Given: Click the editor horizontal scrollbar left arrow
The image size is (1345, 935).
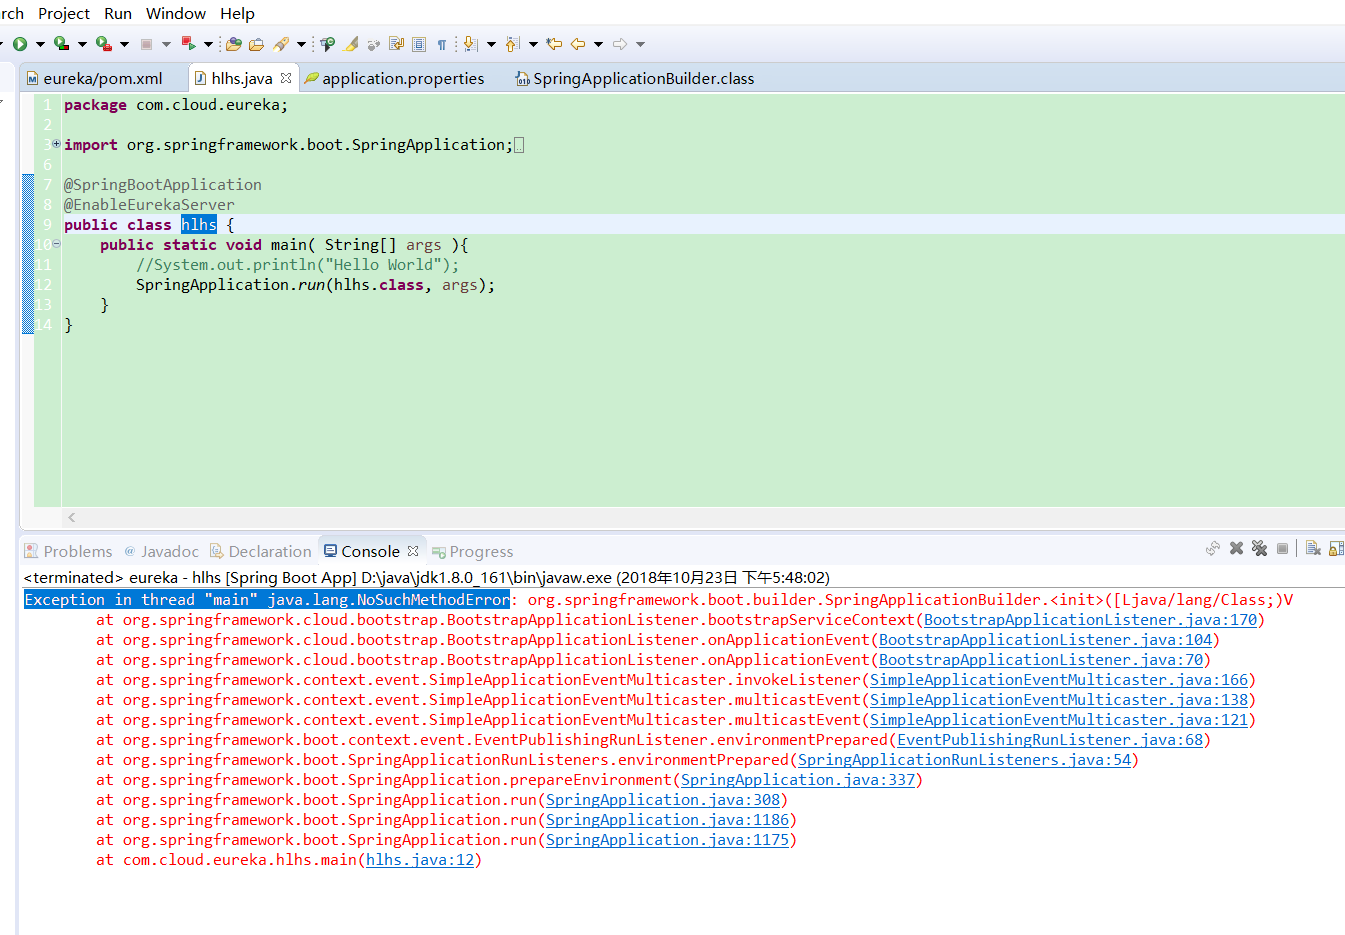Looking at the screenshot, I should [x=71, y=517].
